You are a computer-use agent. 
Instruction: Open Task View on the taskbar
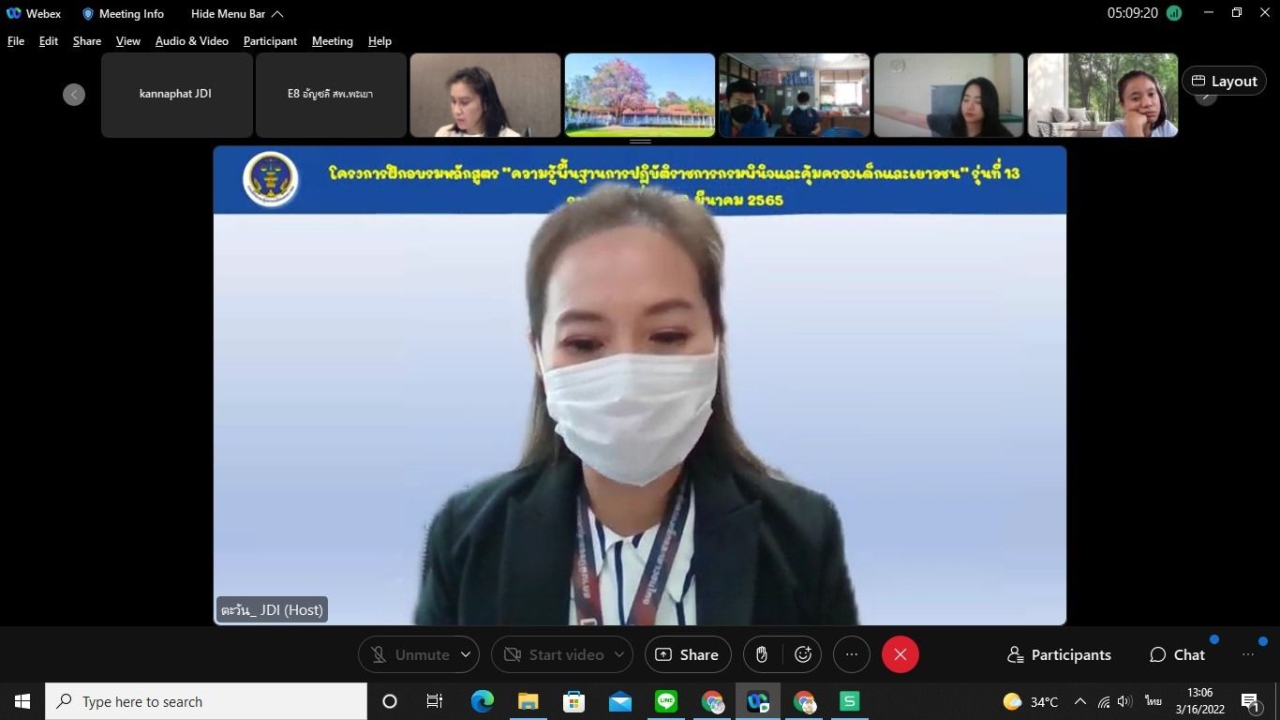pyautogui.click(x=435, y=702)
